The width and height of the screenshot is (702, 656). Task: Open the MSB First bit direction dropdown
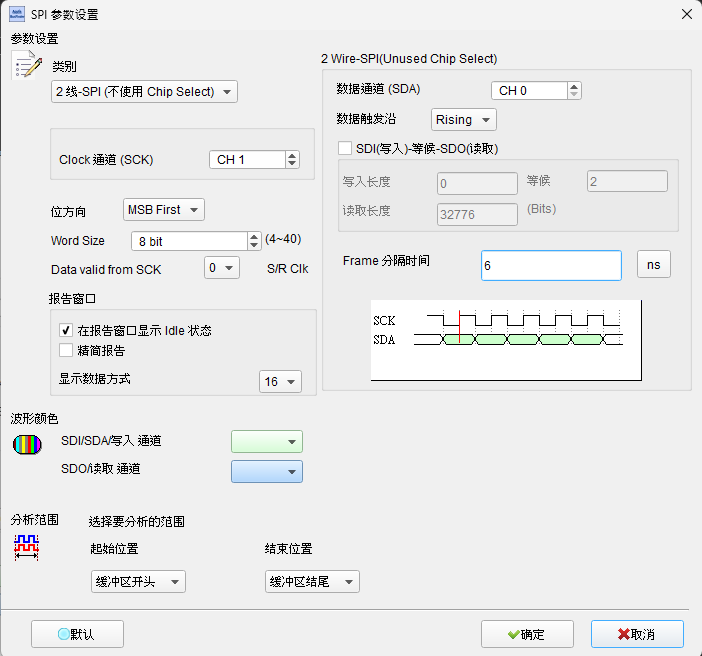coord(164,210)
